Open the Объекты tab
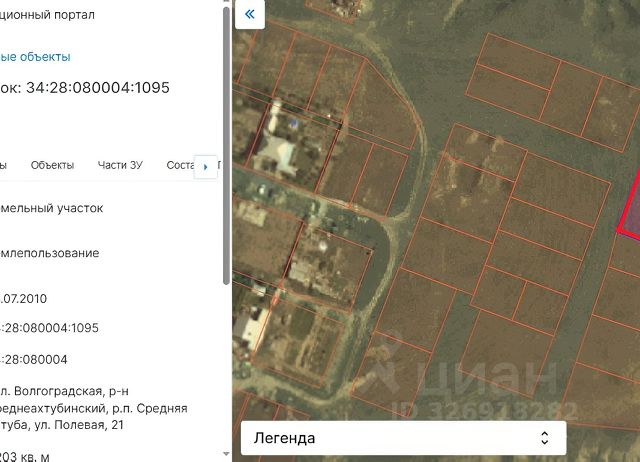The width and height of the screenshot is (640, 462). pos(52,165)
